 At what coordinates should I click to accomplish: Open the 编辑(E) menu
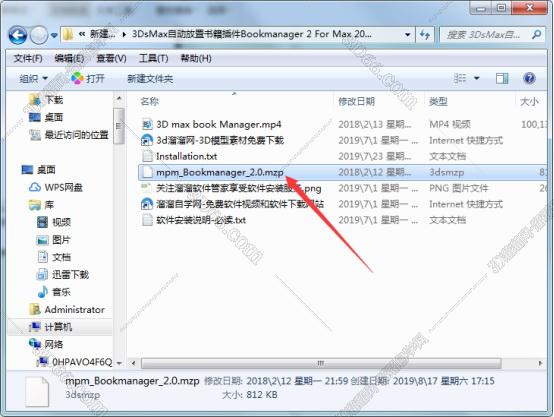tap(69, 58)
